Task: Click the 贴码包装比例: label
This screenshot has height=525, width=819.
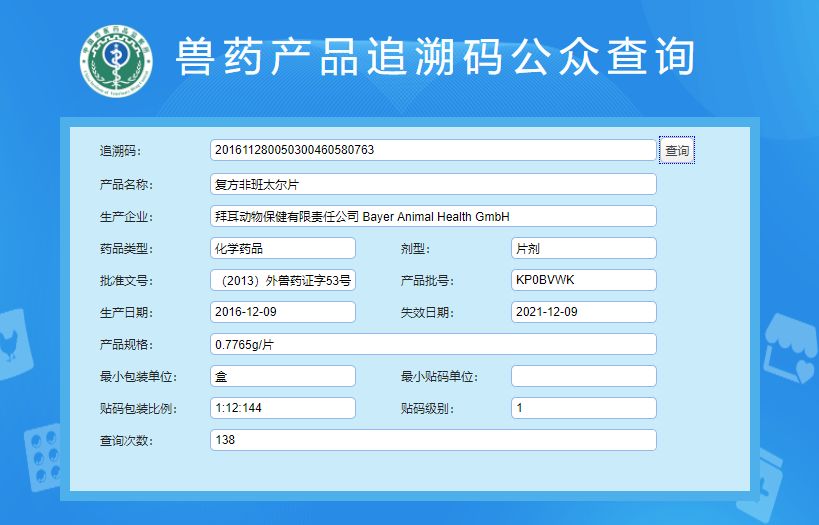Action: coord(138,409)
